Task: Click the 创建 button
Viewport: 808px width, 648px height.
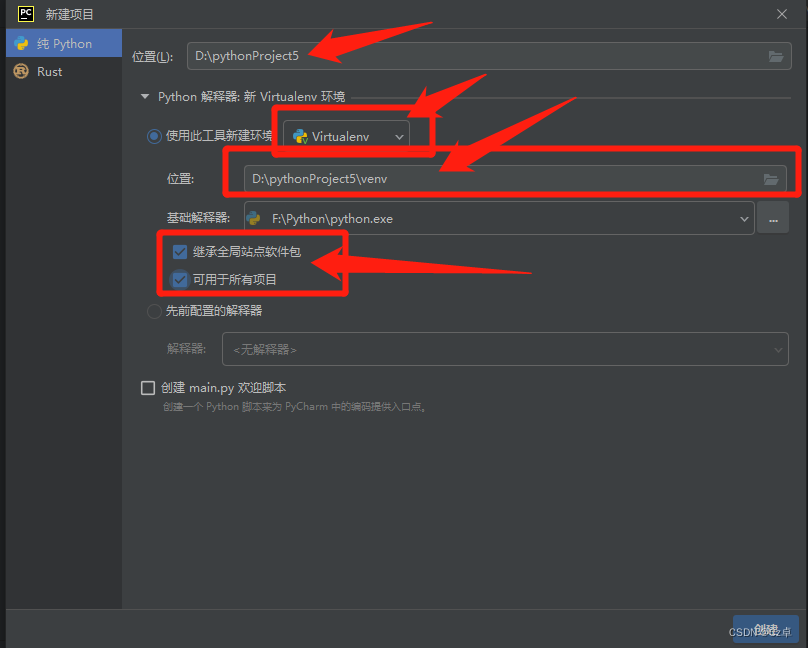Action: point(766,629)
